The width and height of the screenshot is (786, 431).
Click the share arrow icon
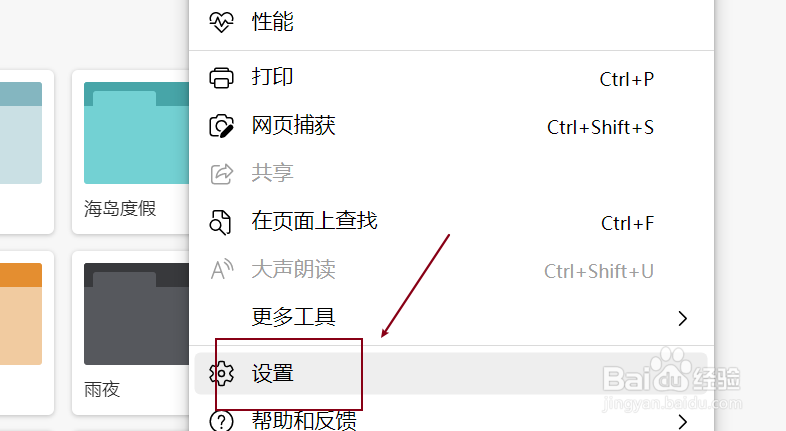pyautogui.click(x=221, y=174)
